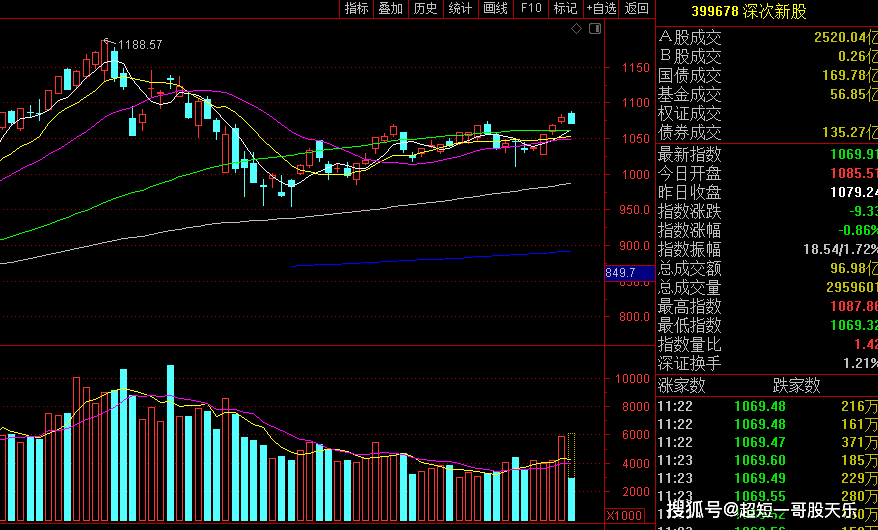Image resolution: width=878 pixels, height=530 pixels.
Task: Click the 总成交量 row label
Action: (x=689, y=288)
